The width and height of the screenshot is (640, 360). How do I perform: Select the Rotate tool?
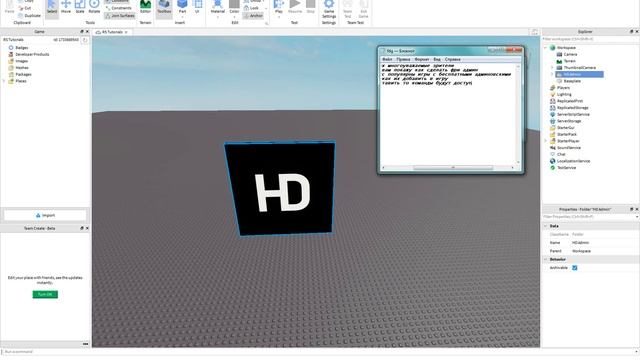pyautogui.click(x=94, y=7)
